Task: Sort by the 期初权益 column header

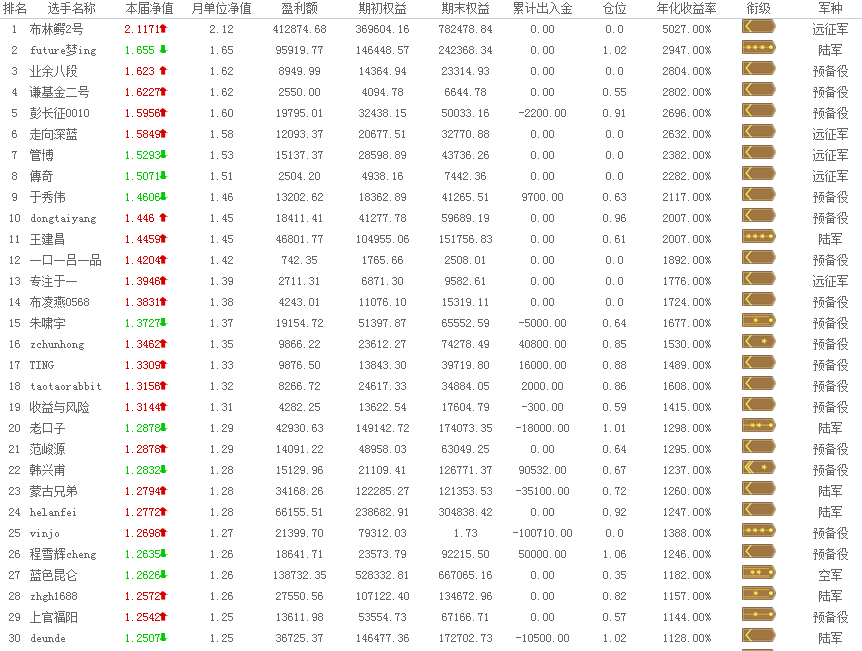Action: pyautogui.click(x=382, y=8)
